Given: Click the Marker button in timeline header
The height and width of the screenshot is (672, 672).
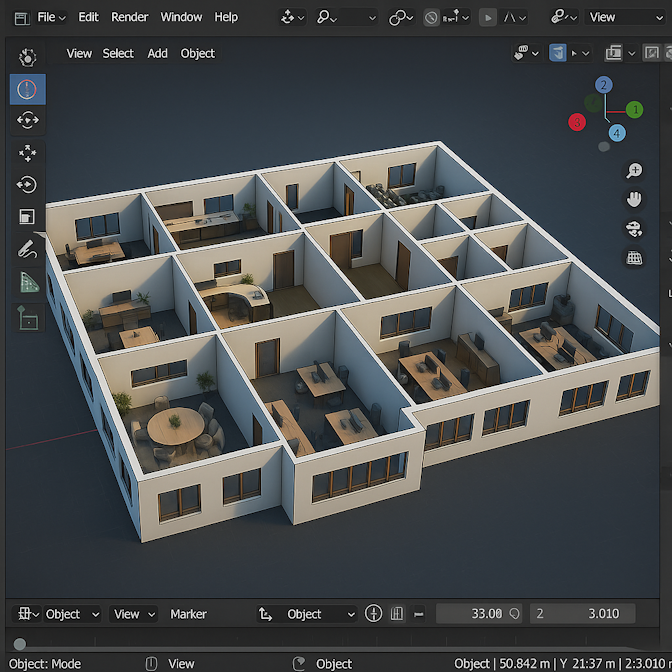Looking at the screenshot, I should pyautogui.click(x=188, y=614).
